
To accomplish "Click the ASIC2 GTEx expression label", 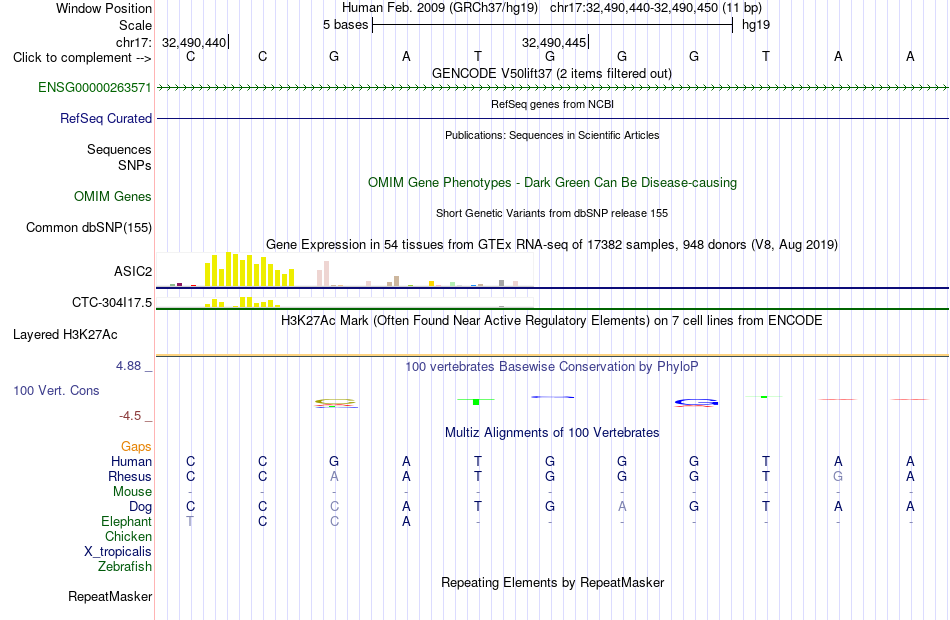I will click(x=133, y=271).
